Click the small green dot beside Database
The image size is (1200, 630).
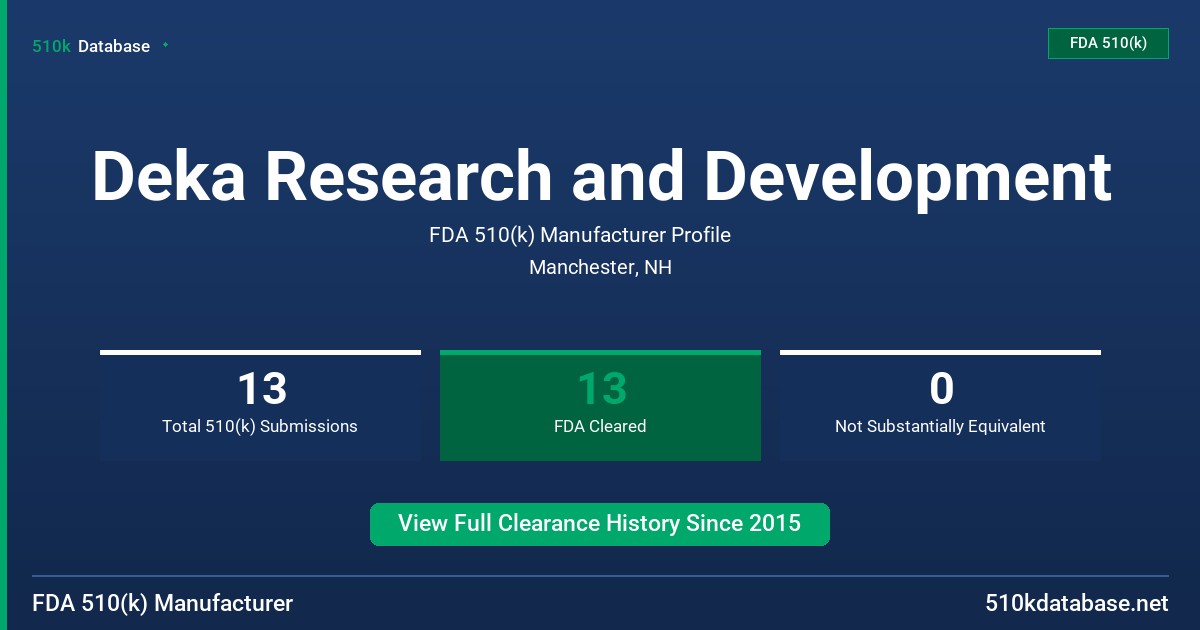(165, 45)
